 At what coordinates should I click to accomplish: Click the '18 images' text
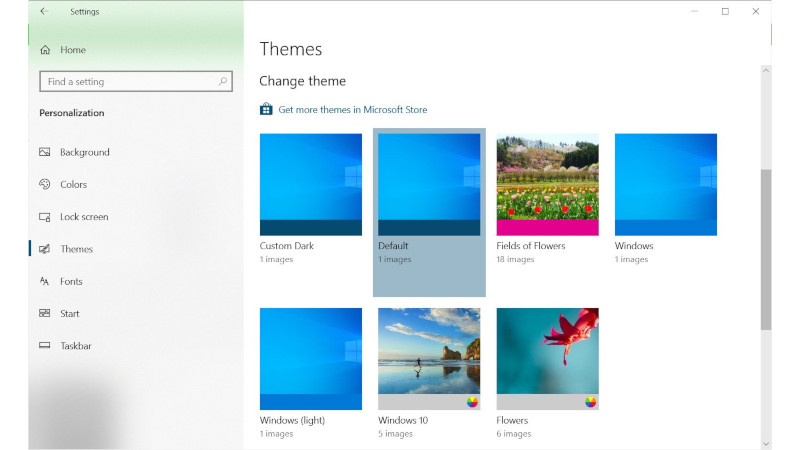pos(515,259)
